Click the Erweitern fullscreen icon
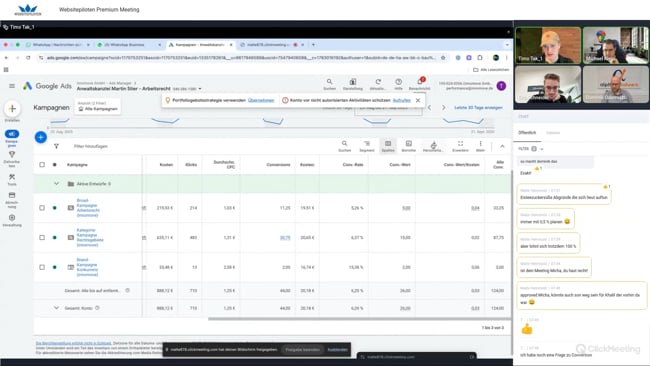The width and height of the screenshot is (650, 366). coord(460,144)
